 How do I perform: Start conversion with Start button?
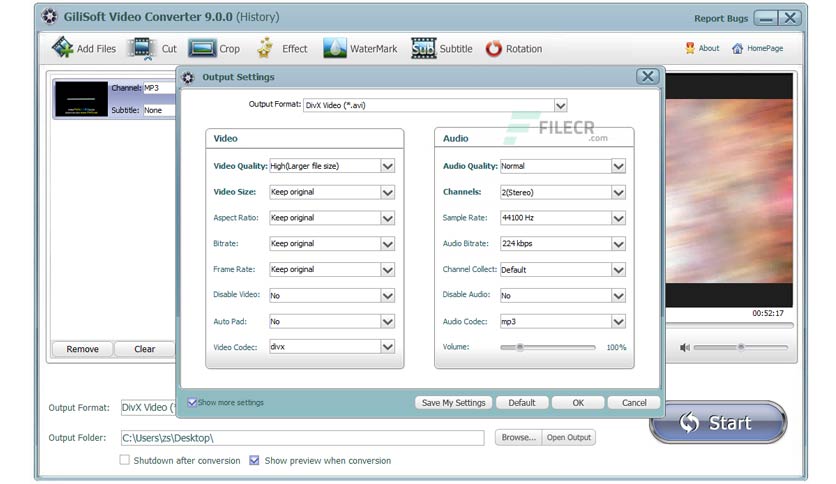[x=718, y=422]
